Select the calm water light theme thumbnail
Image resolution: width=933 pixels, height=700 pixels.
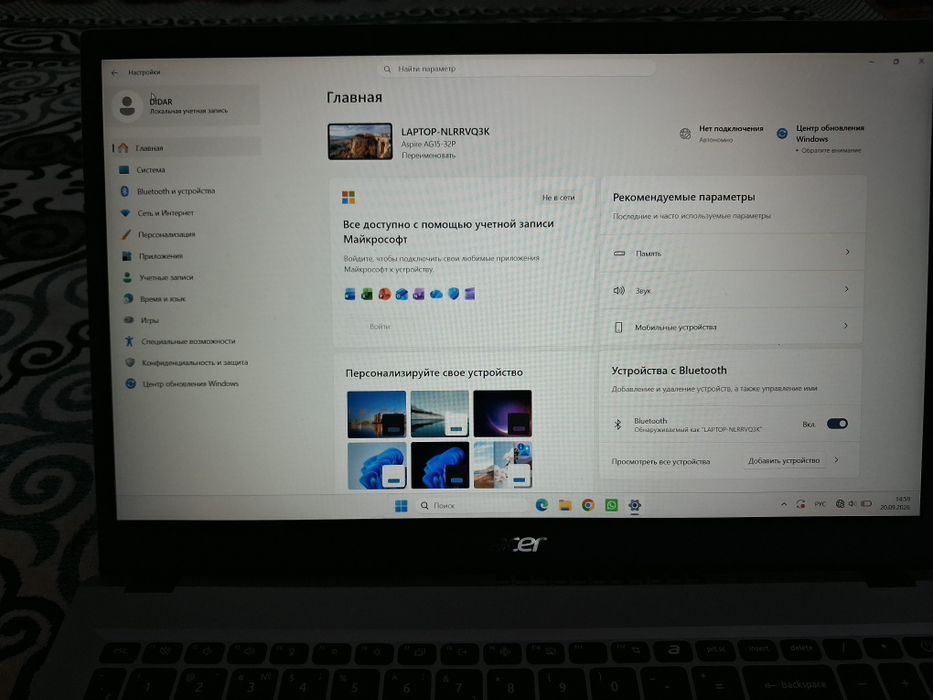440,414
